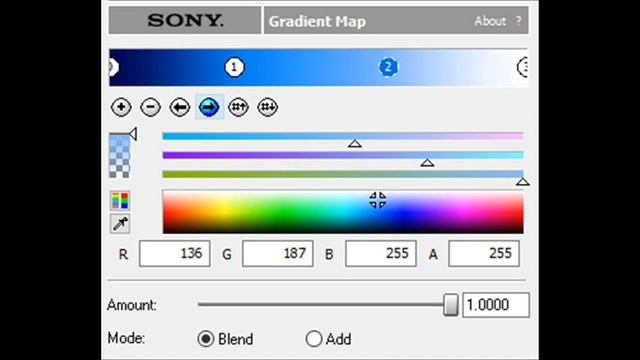
Task: Click the SONY logo banner
Action: 185,20
